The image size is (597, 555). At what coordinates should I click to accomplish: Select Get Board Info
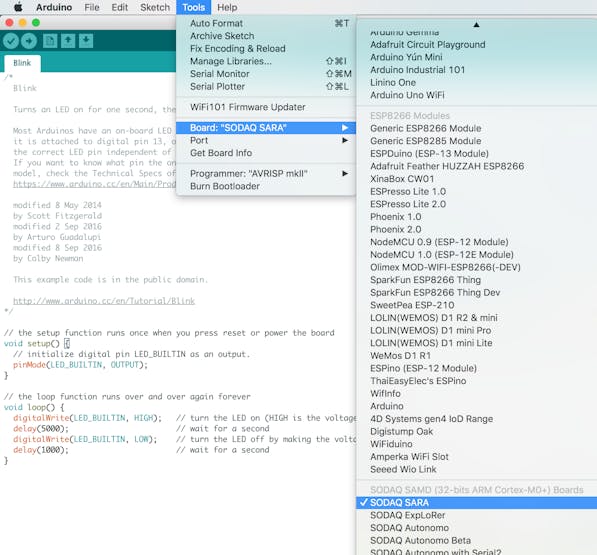pos(266,153)
